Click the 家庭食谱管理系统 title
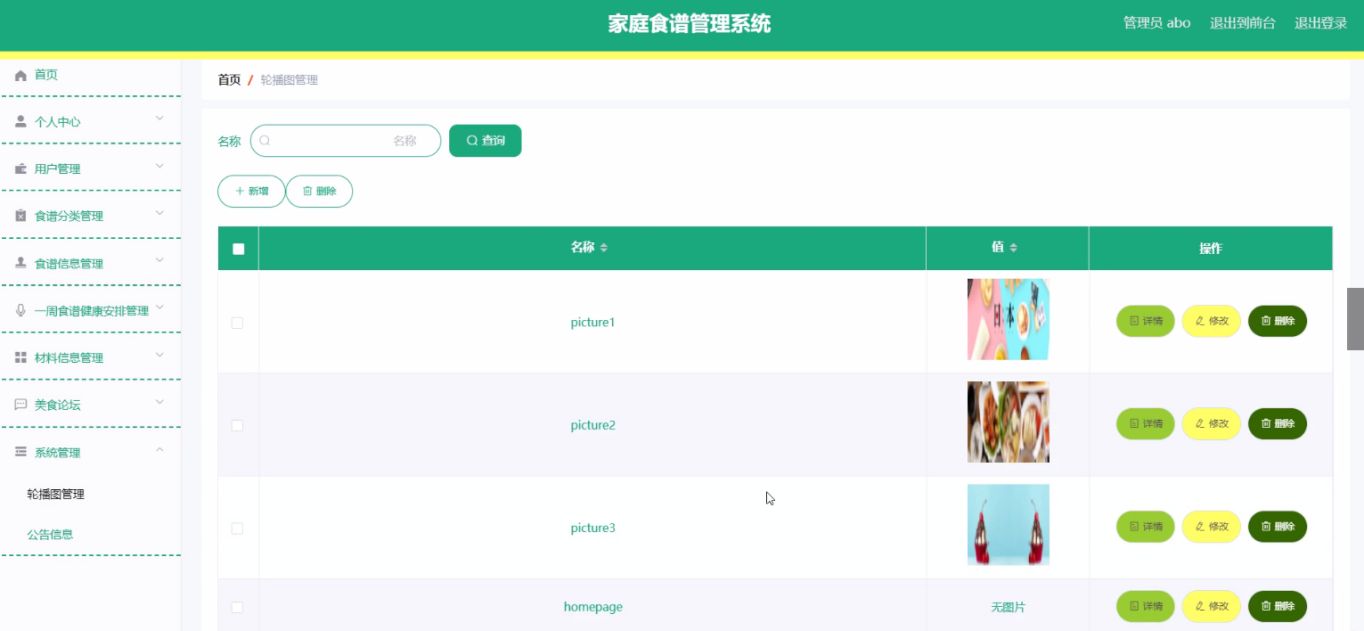This screenshot has height=631, width=1364. coord(689,24)
